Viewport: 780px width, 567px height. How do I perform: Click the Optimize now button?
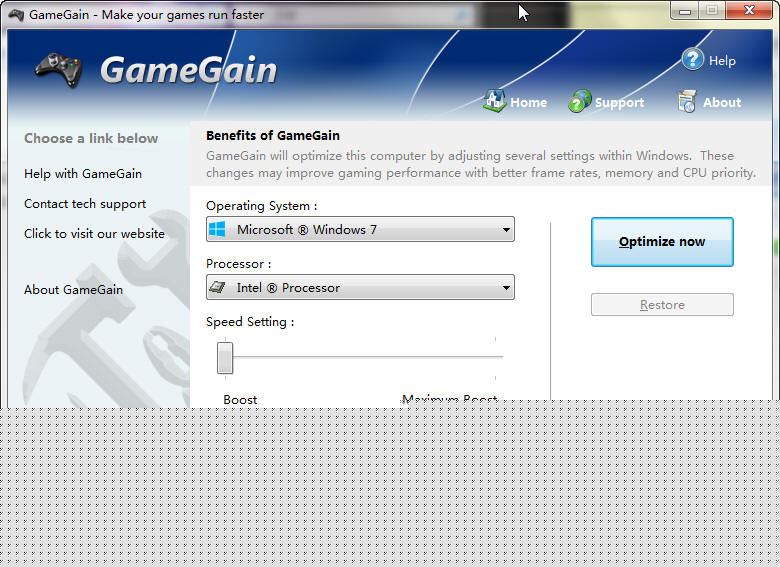pyautogui.click(x=662, y=242)
